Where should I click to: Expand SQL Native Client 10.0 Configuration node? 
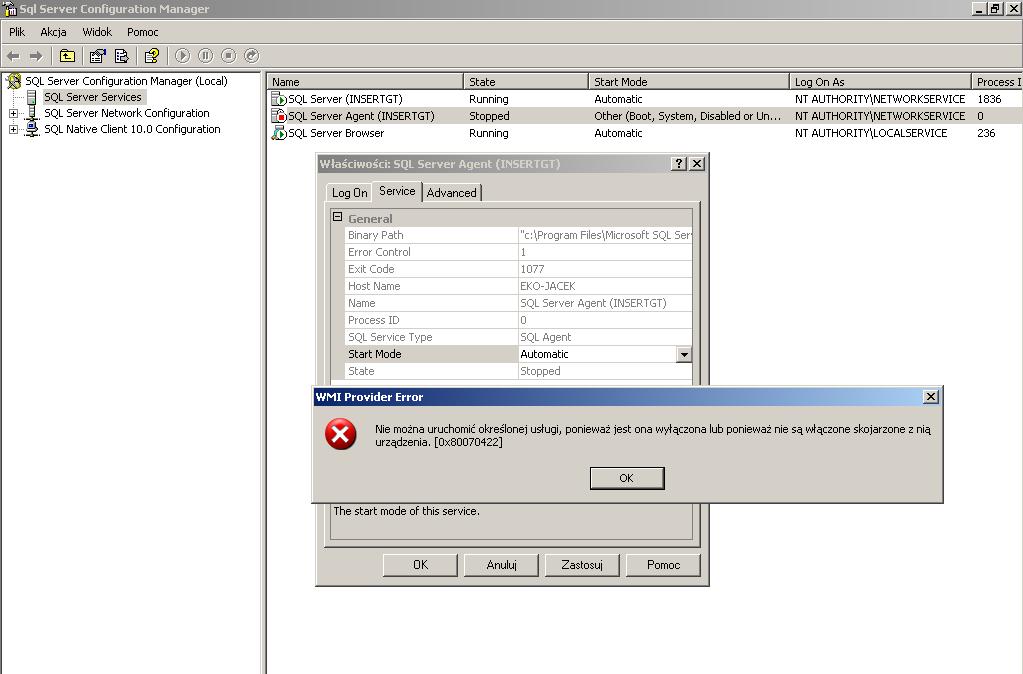[13, 130]
